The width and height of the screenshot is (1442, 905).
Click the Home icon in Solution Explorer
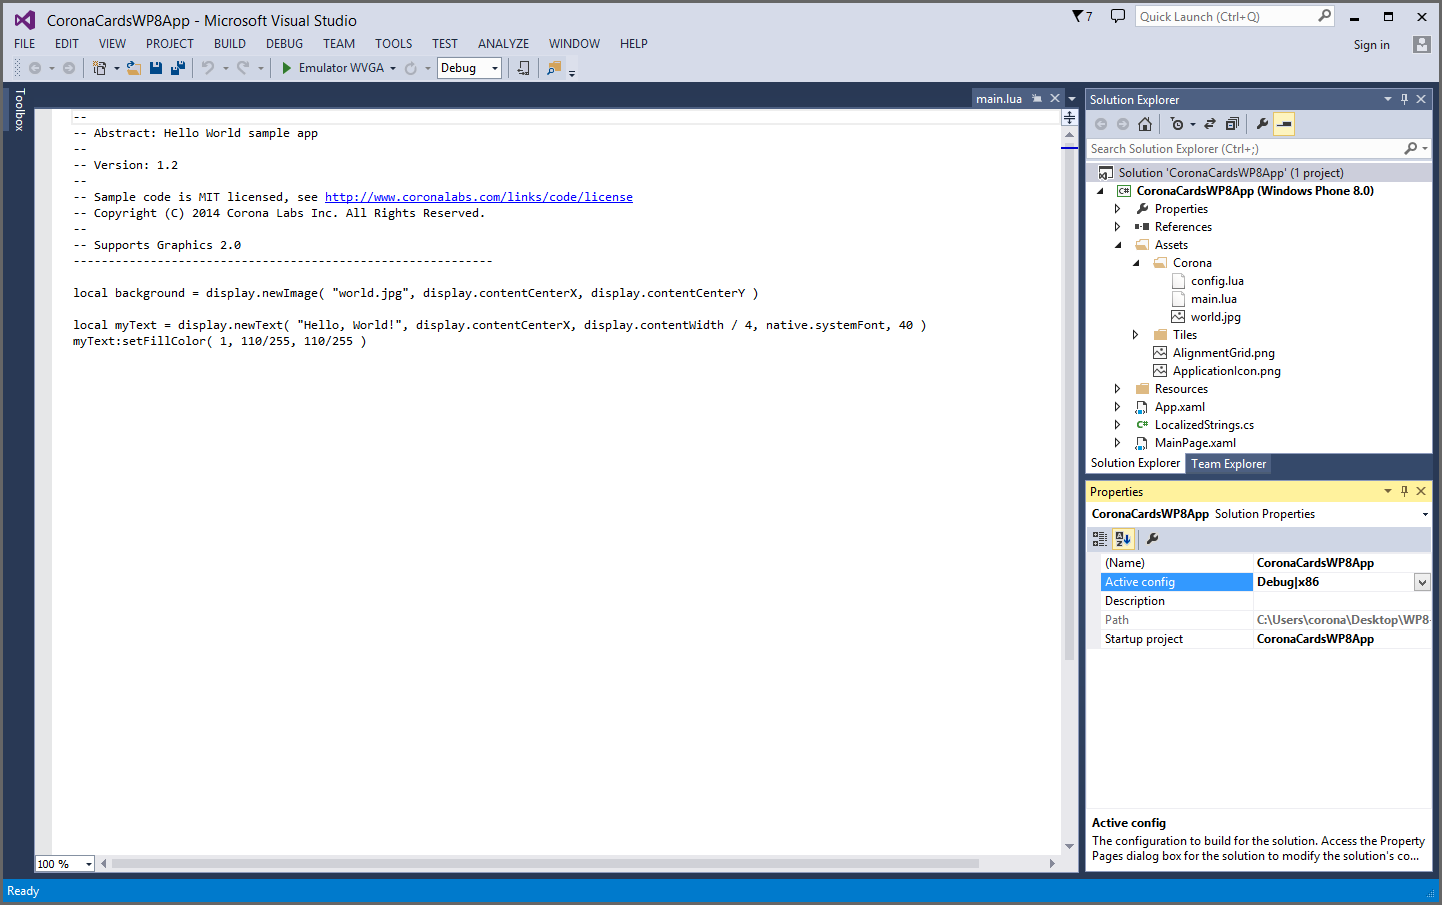point(1145,124)
